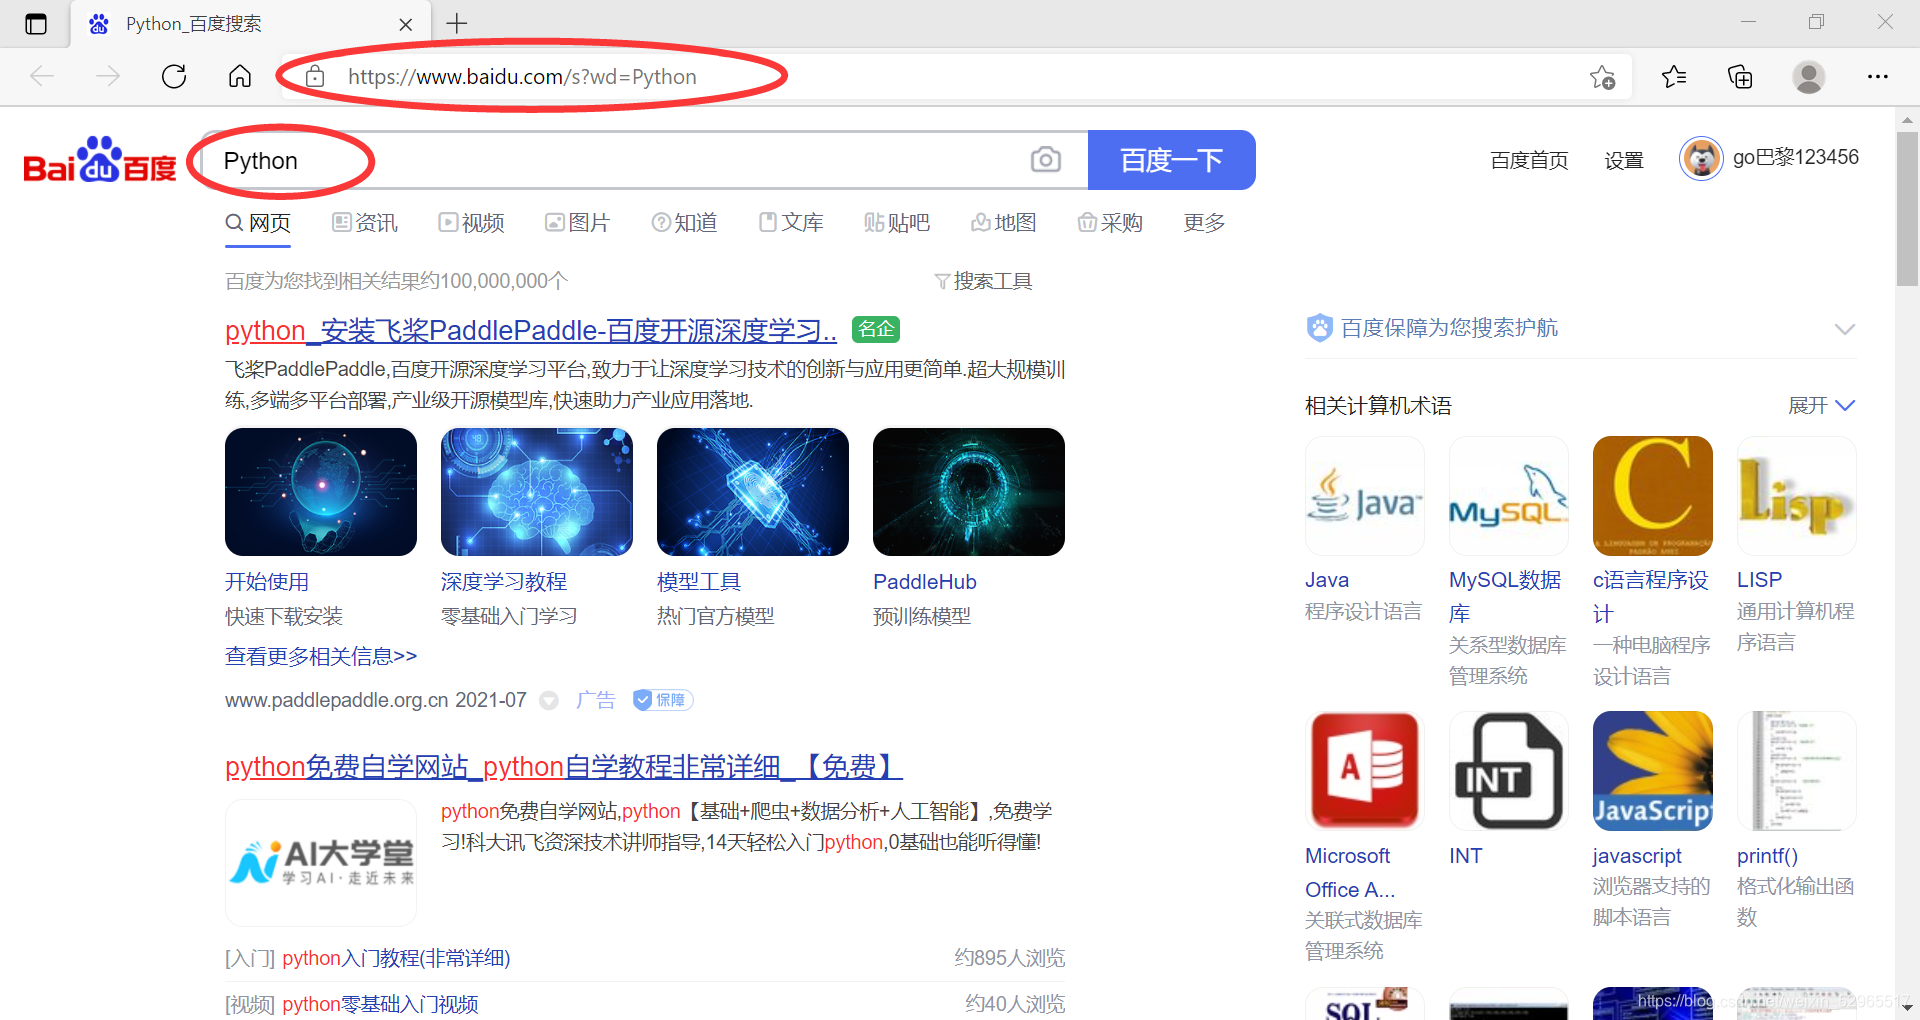Switch to the 资讯 tab
The height and width of the screenshot is (1020, 1920).
click(x=365, y=222)
